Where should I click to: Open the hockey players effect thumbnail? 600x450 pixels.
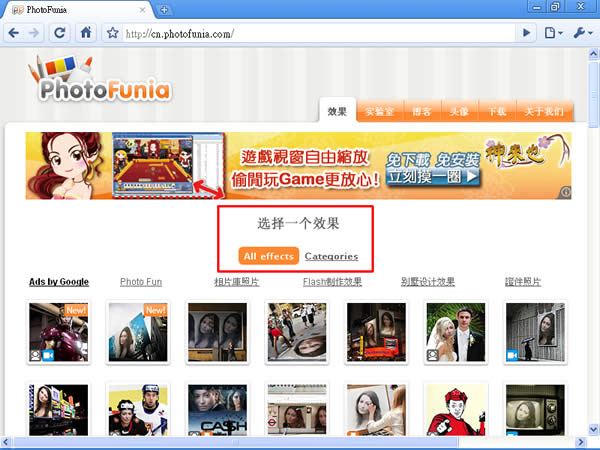point(138,409)
